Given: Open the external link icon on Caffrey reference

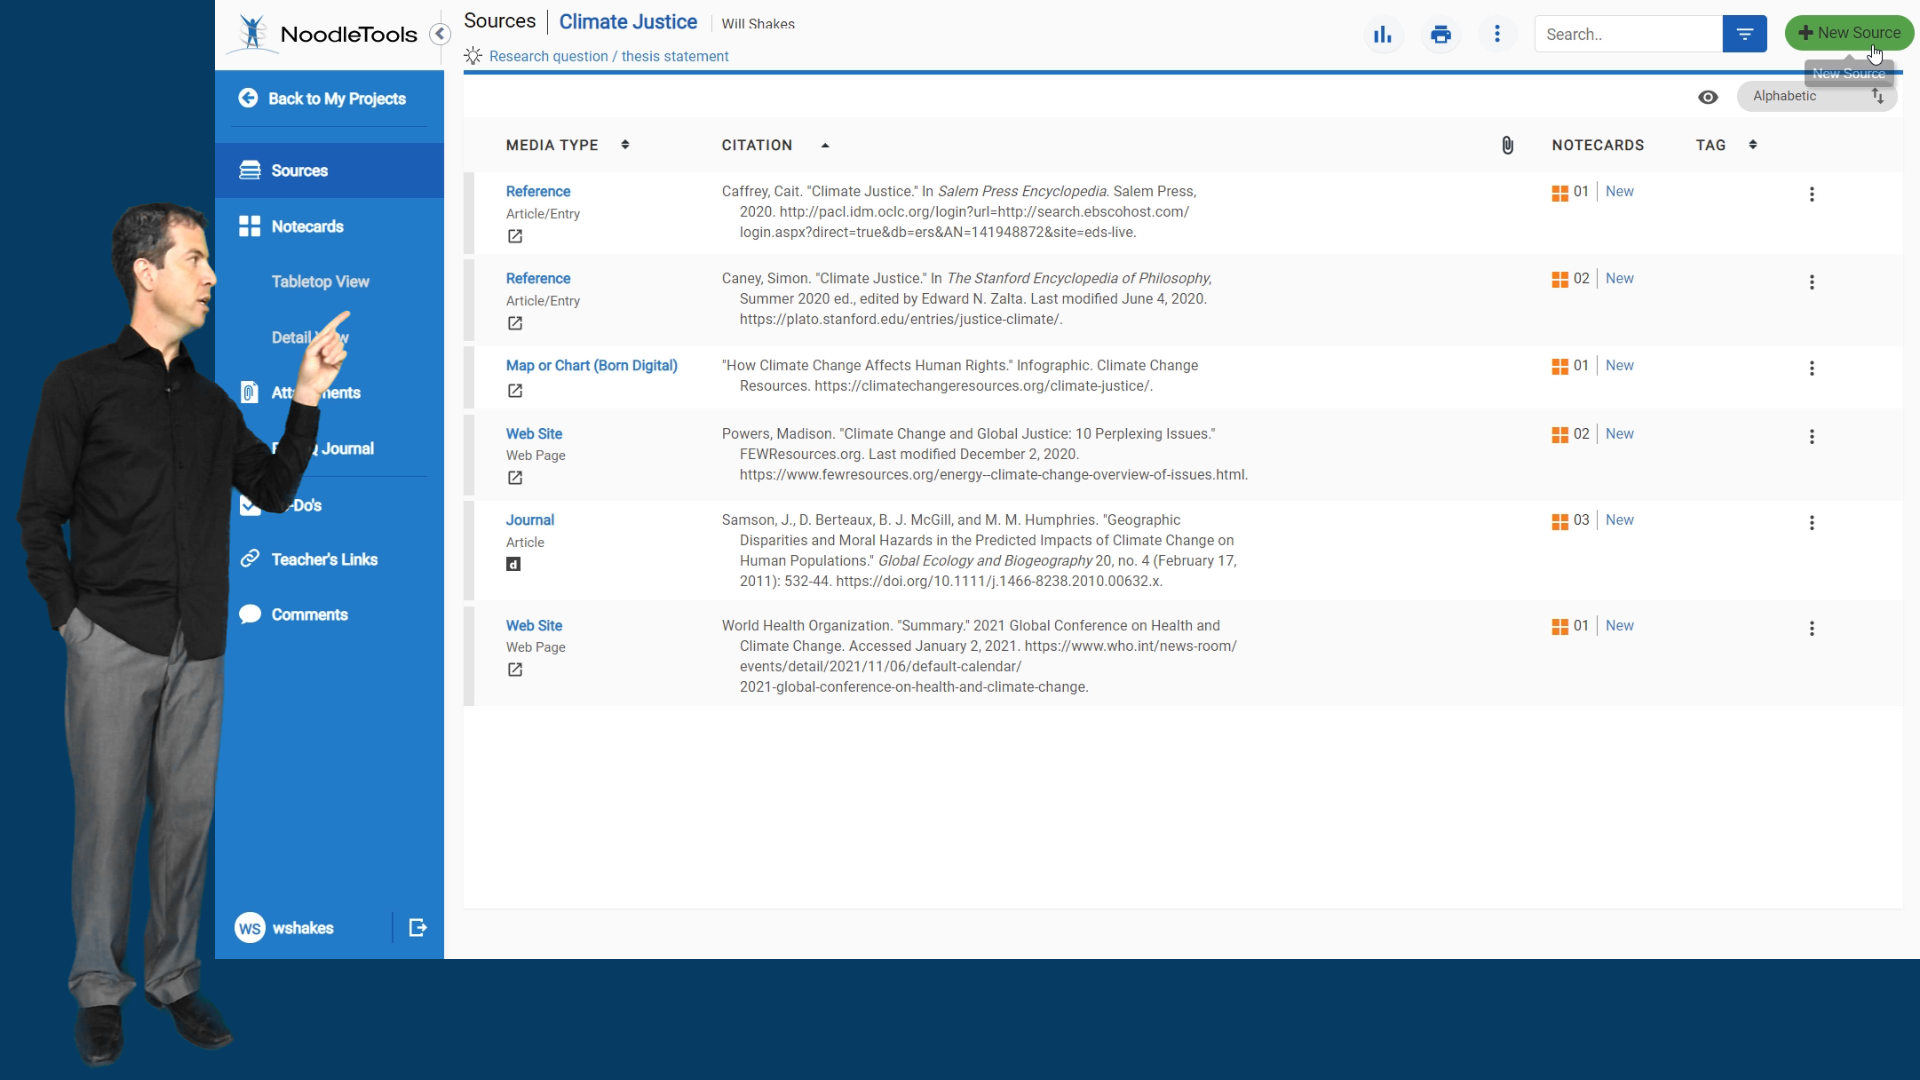Looking at the screenshot, I should coord(515,236).
